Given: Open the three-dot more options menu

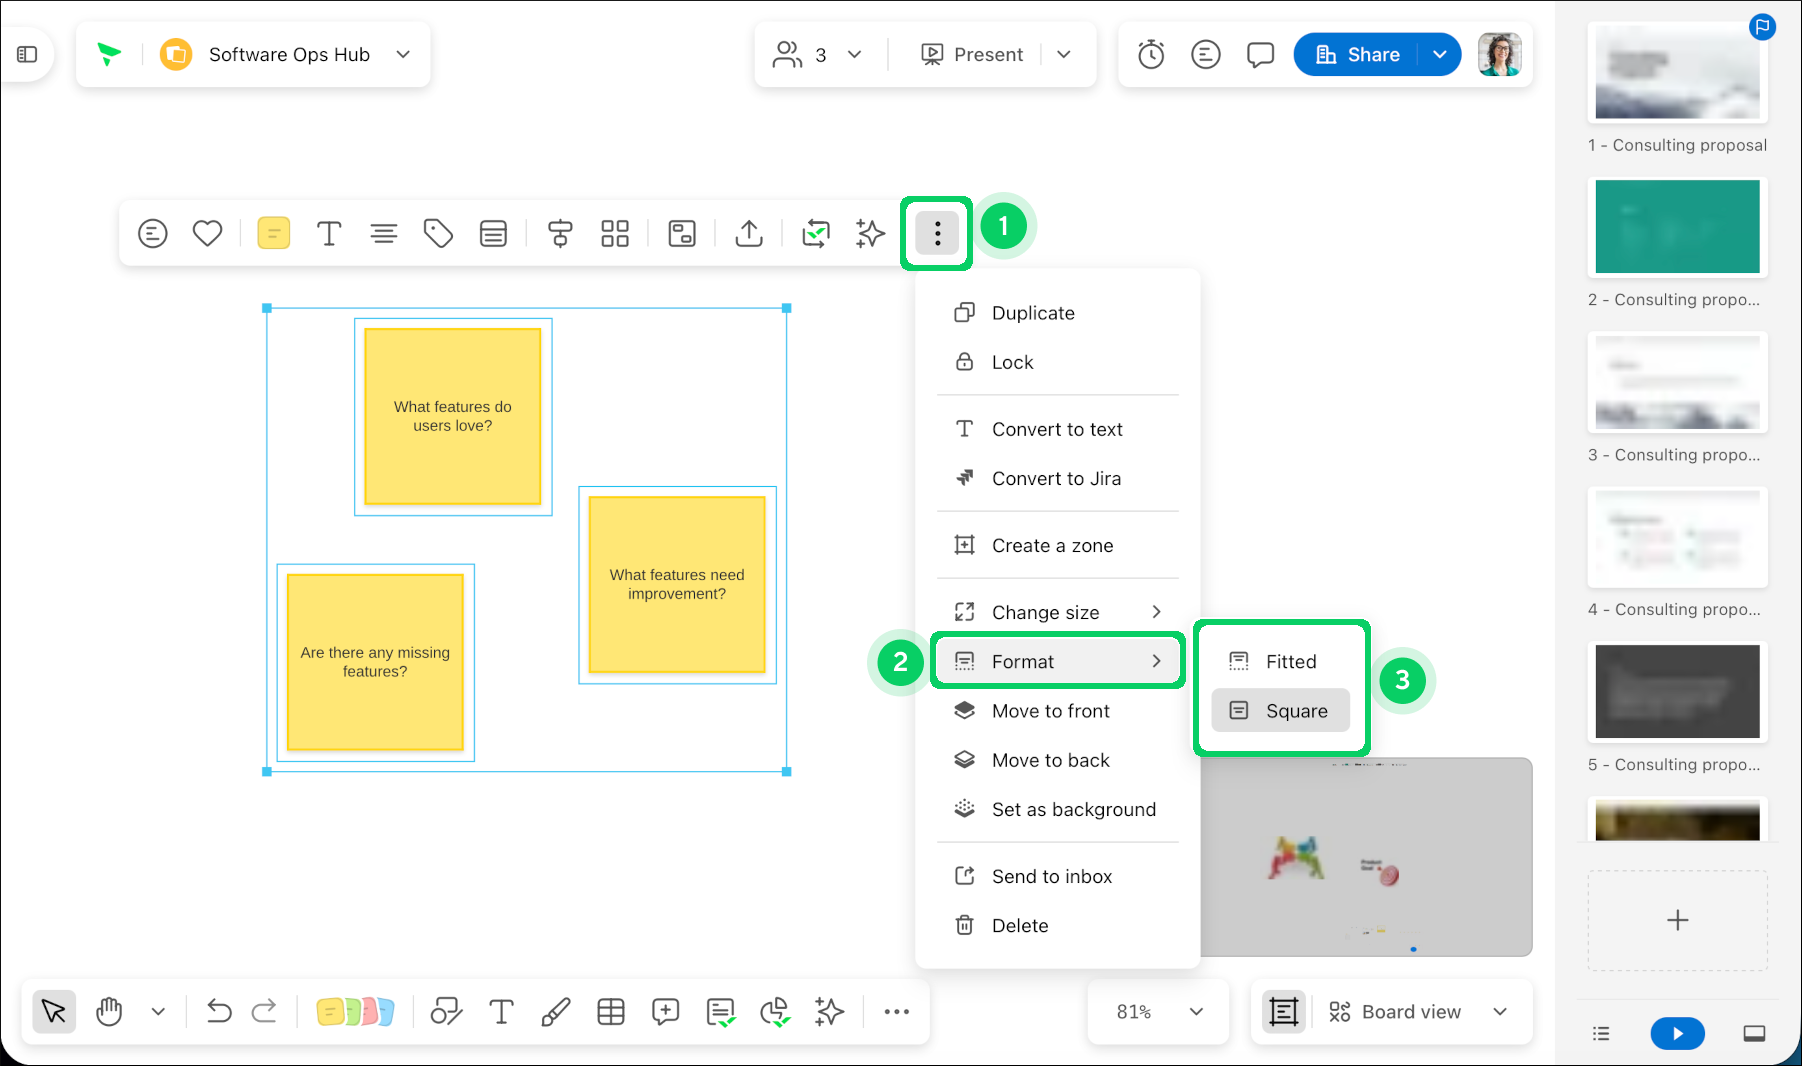Looking at the screenshot, I should [937, 233].
